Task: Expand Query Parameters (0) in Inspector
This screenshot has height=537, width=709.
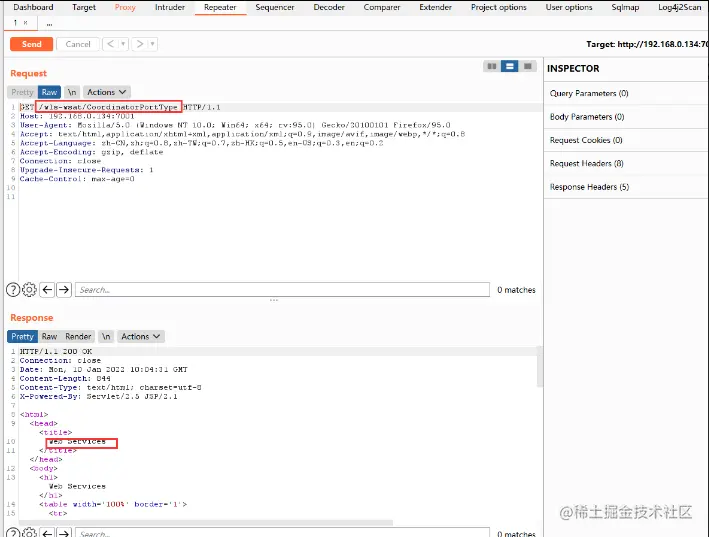Action: tap(626, 93)
